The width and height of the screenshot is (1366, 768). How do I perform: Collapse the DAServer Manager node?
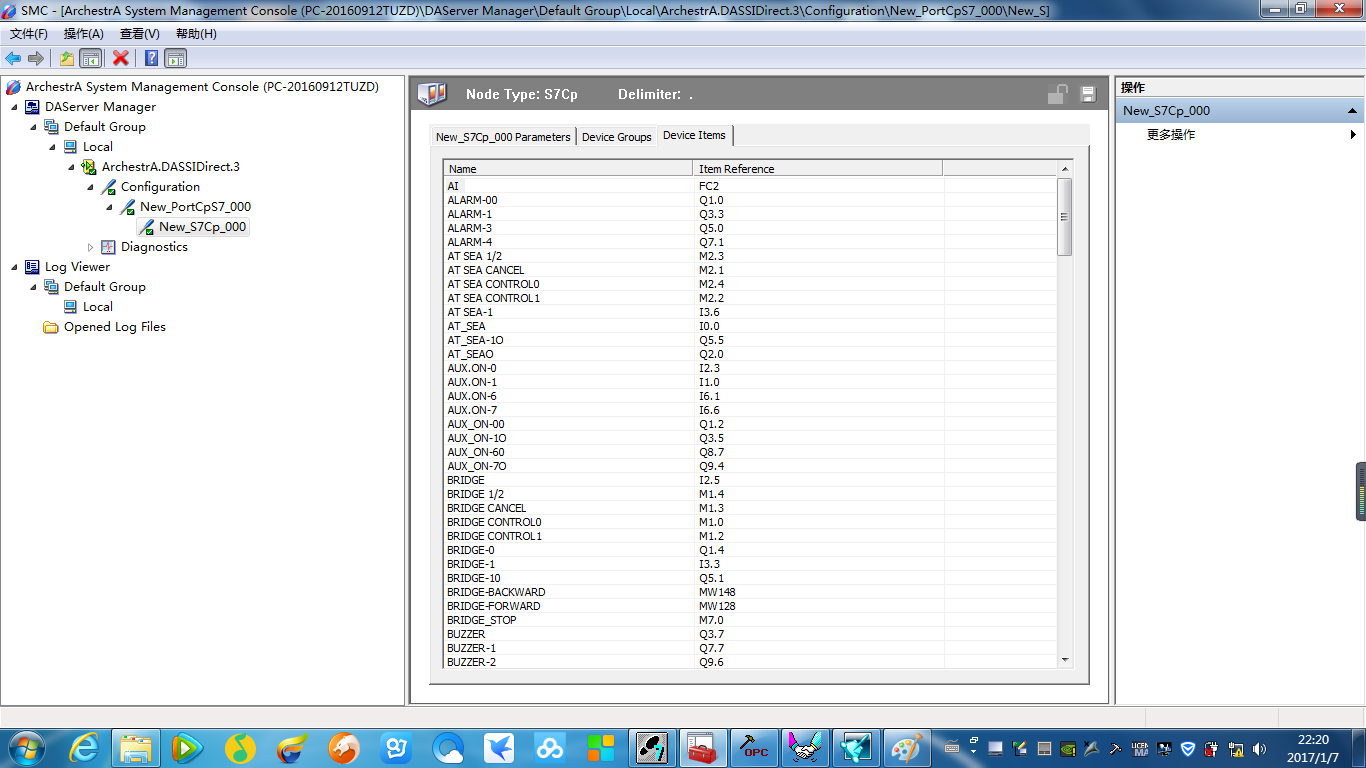click(14, 107)
